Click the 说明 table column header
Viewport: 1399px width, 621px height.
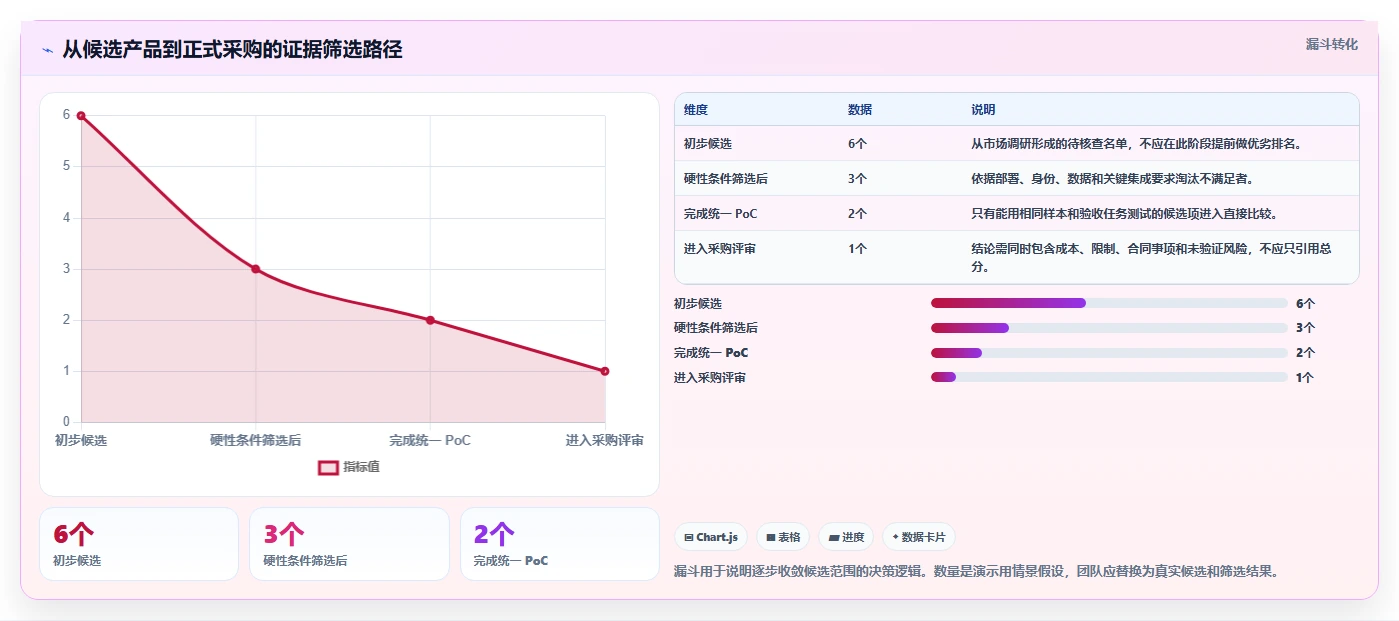(x=983, y=110)
